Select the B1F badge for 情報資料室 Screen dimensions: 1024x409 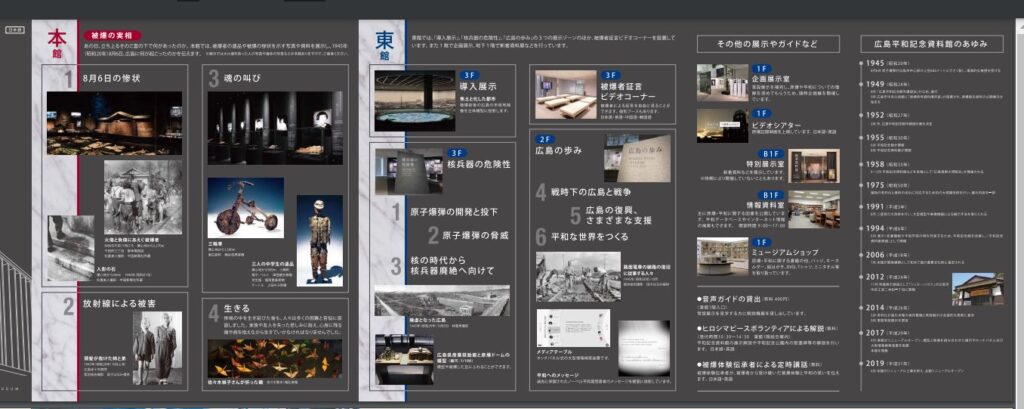pos(769,195)
